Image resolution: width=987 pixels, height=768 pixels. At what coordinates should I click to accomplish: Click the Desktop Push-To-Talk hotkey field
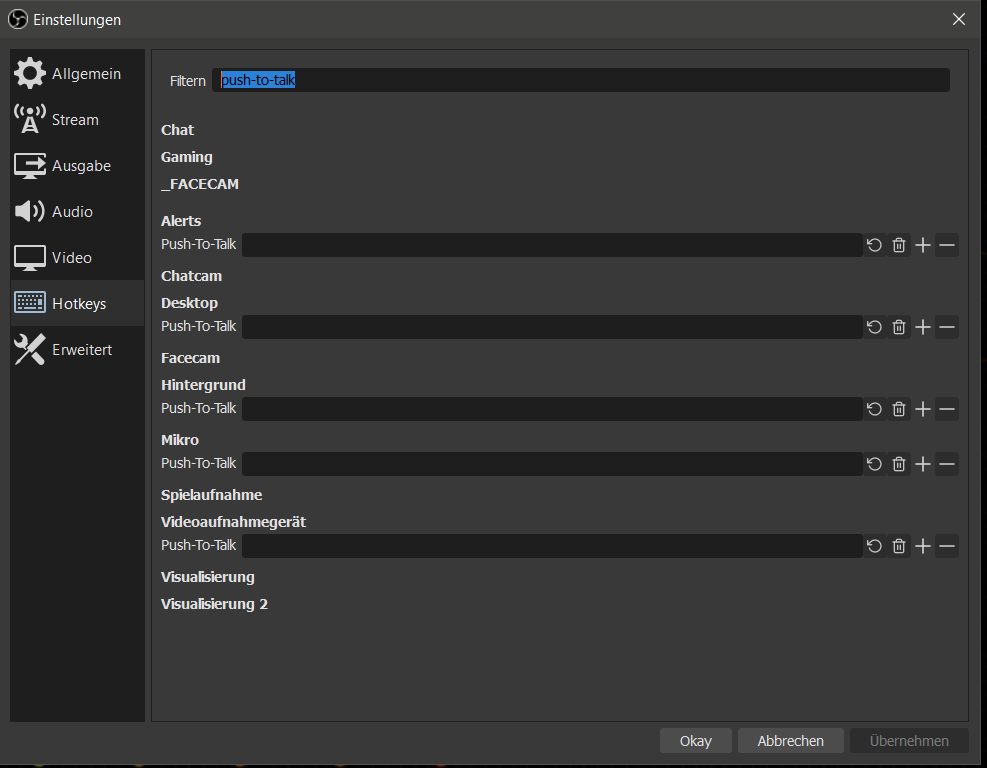552,327
